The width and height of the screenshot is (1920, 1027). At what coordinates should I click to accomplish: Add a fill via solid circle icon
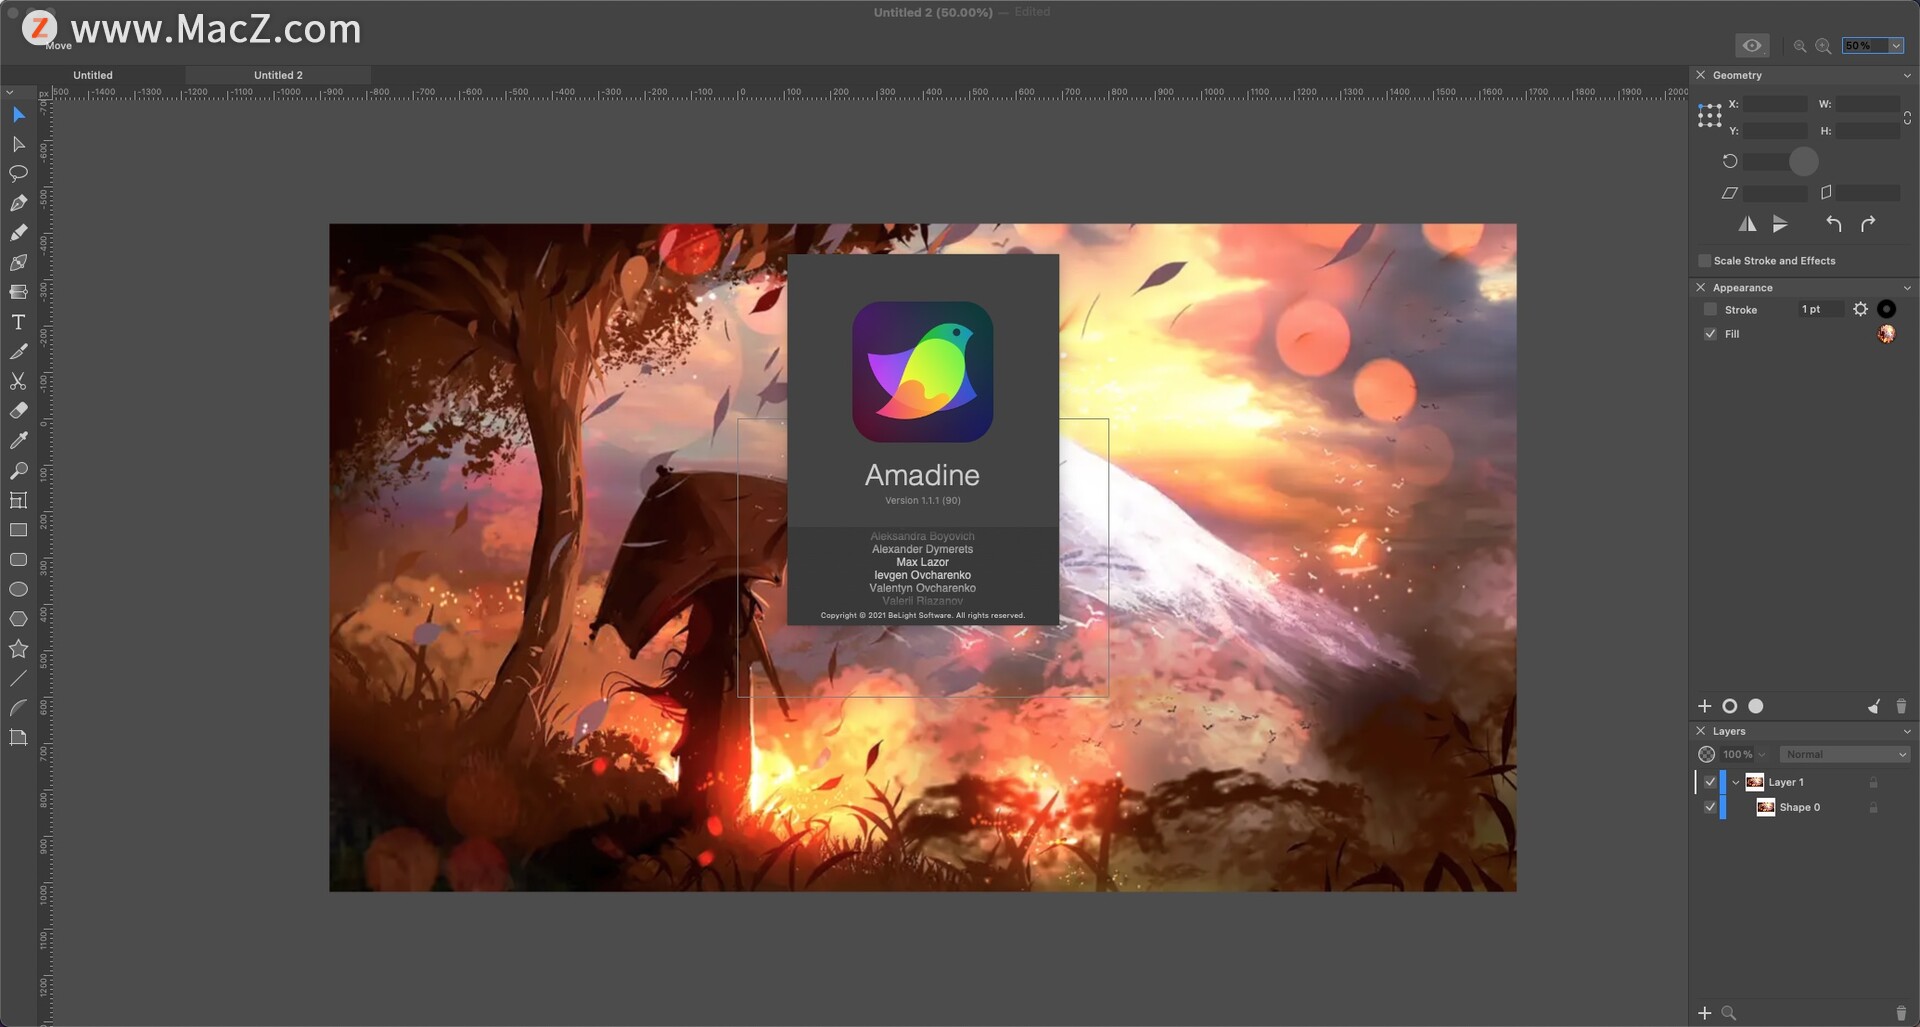point(1755,706)
